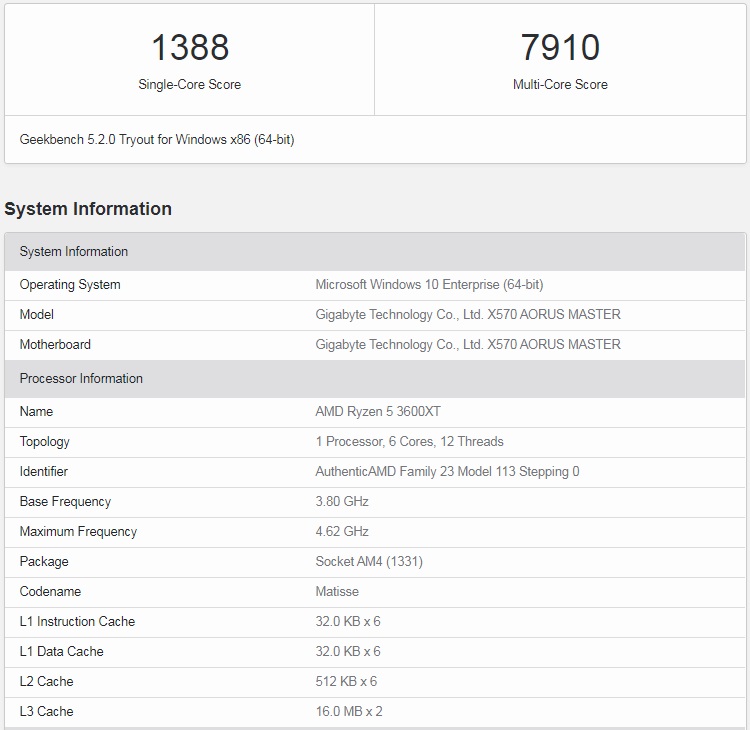The height and width of the screenshot is (730, 750).
Task: Click the 3.80 GHz base frequency value
Action: pos(342,501)
